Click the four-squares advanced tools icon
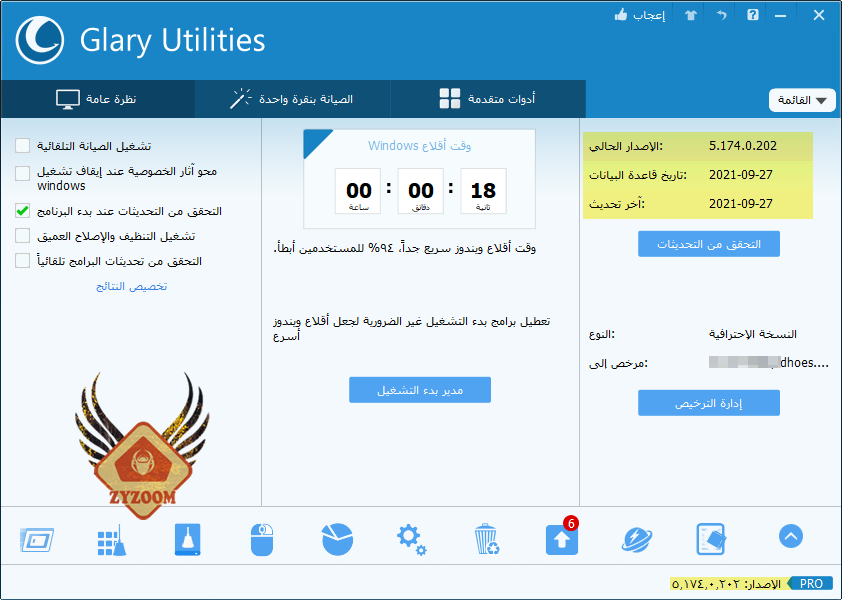The image size is (842, 600). point(449,99)
